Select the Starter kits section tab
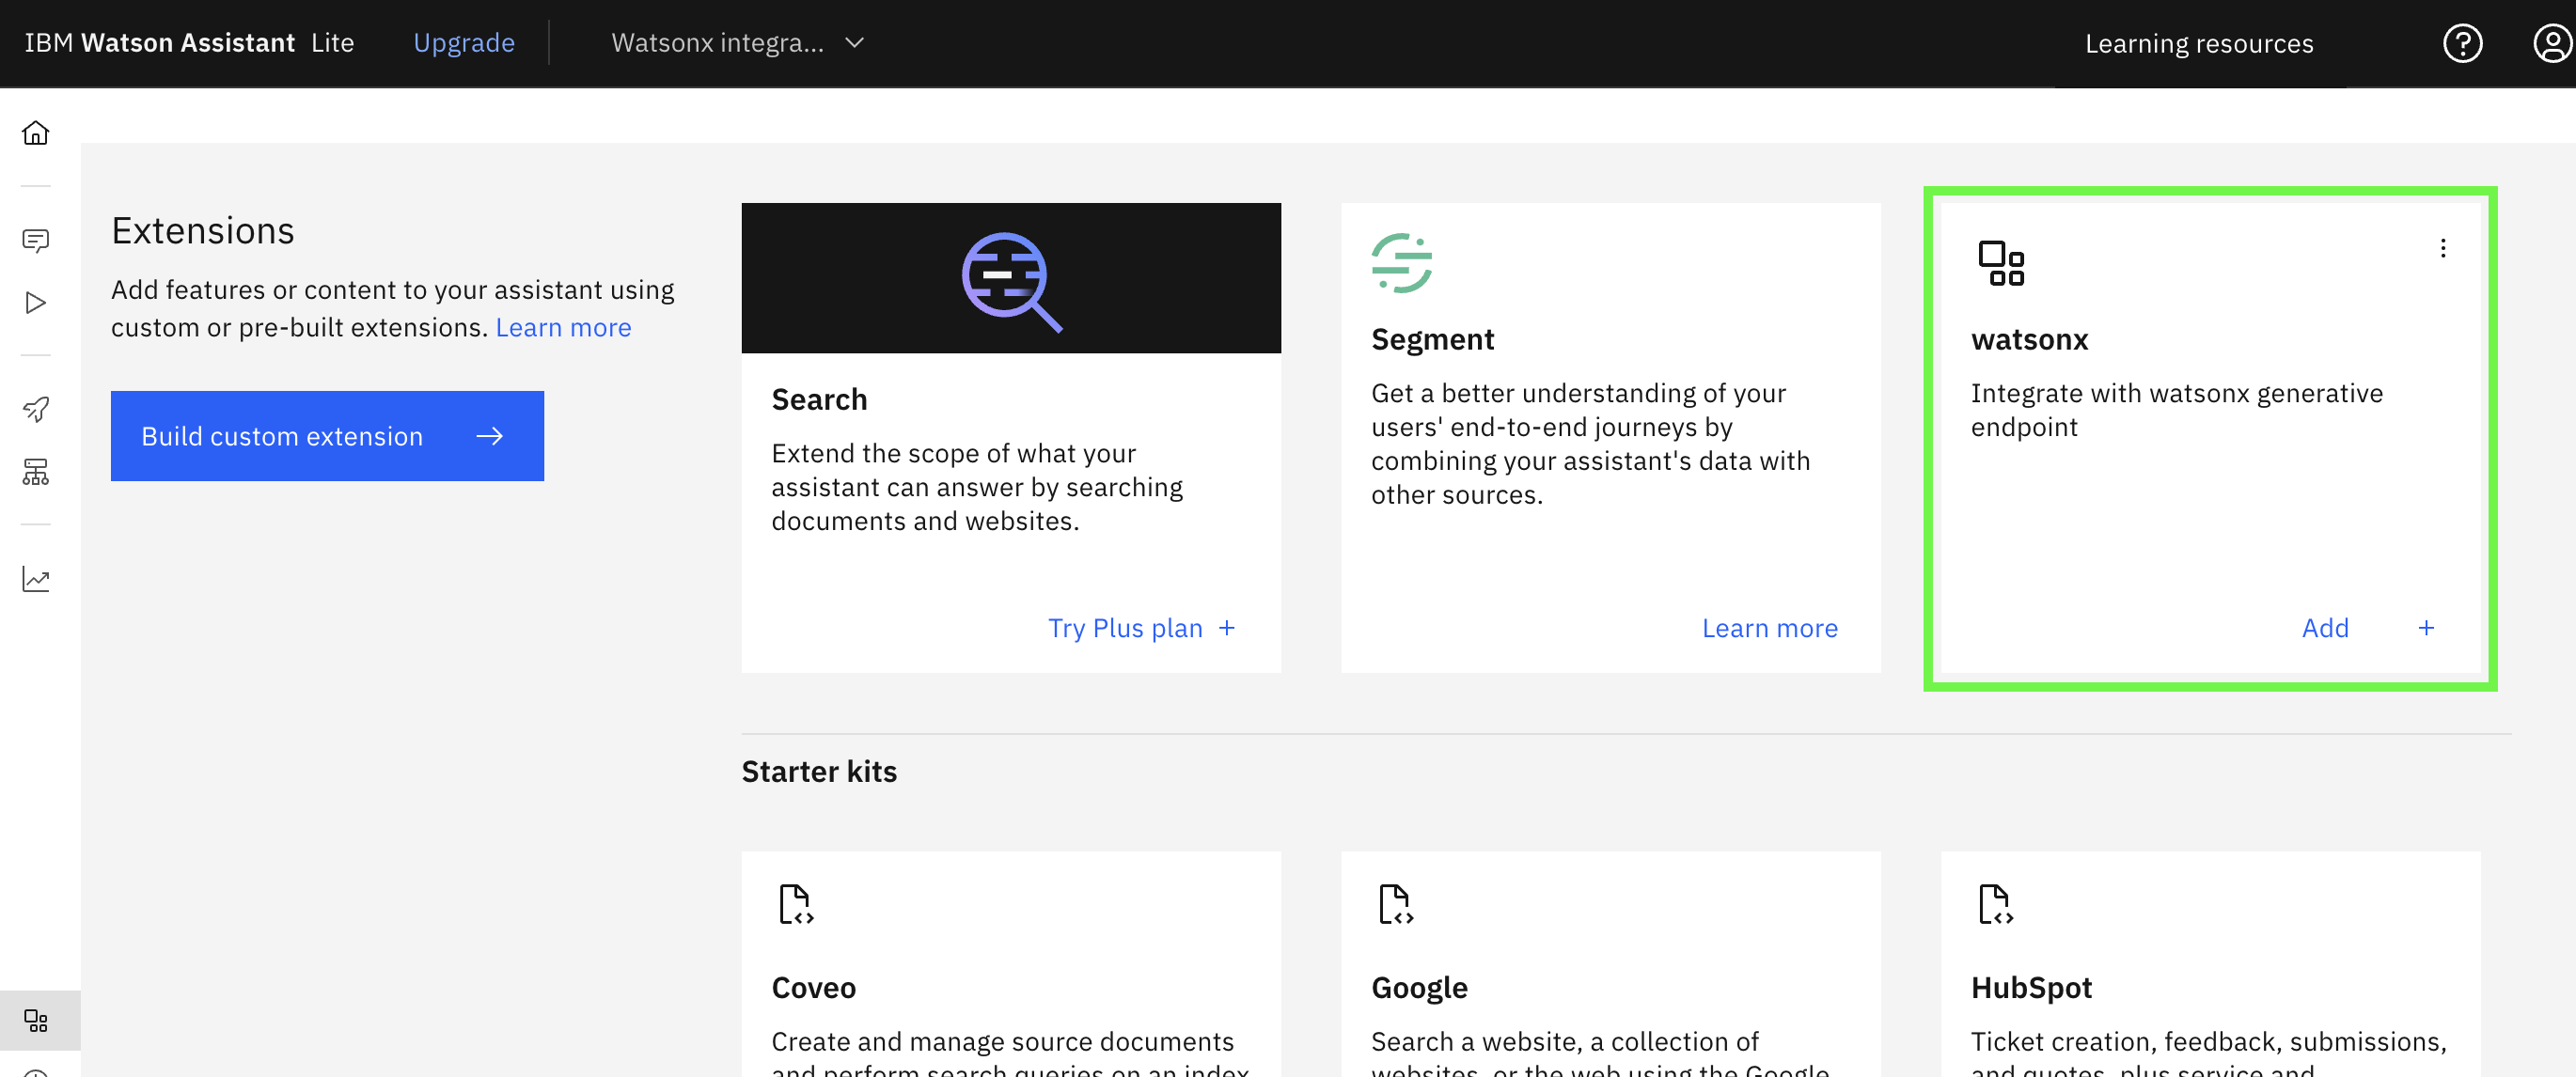2576x1077 pixels. (822, 770)
